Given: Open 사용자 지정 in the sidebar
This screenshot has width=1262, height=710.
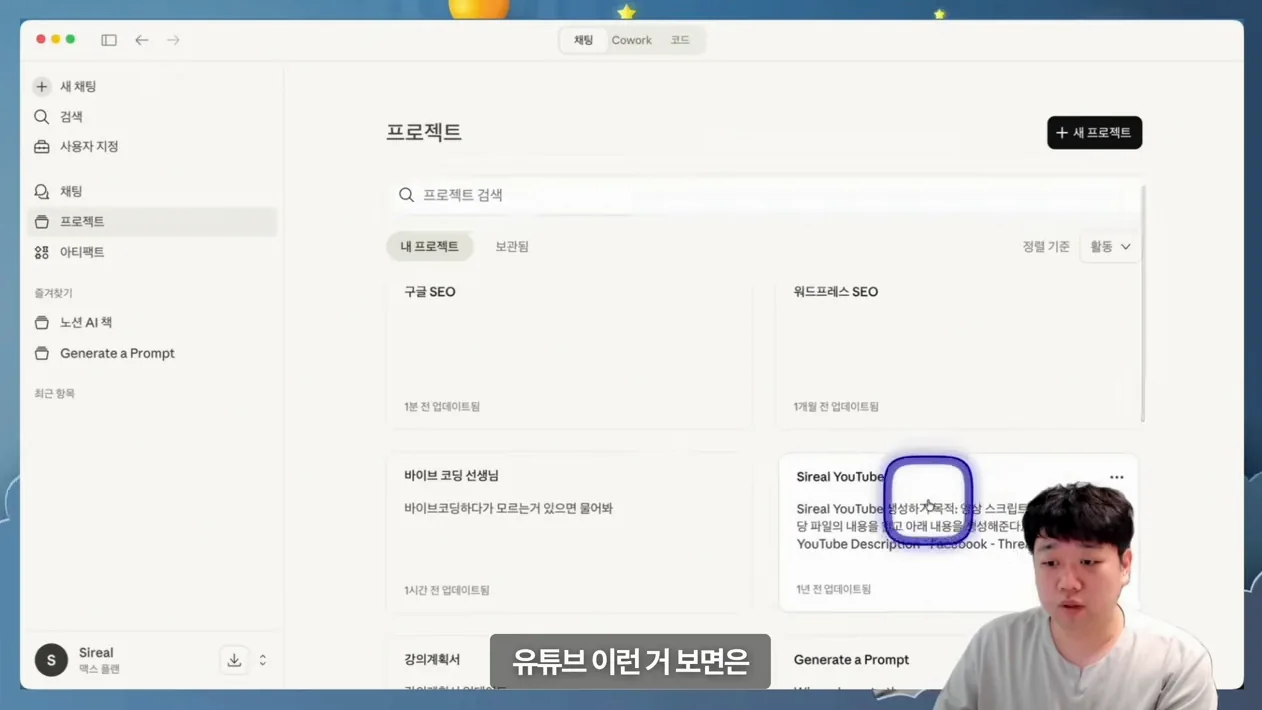Looking at the screenshot, I should click(152, 147).
